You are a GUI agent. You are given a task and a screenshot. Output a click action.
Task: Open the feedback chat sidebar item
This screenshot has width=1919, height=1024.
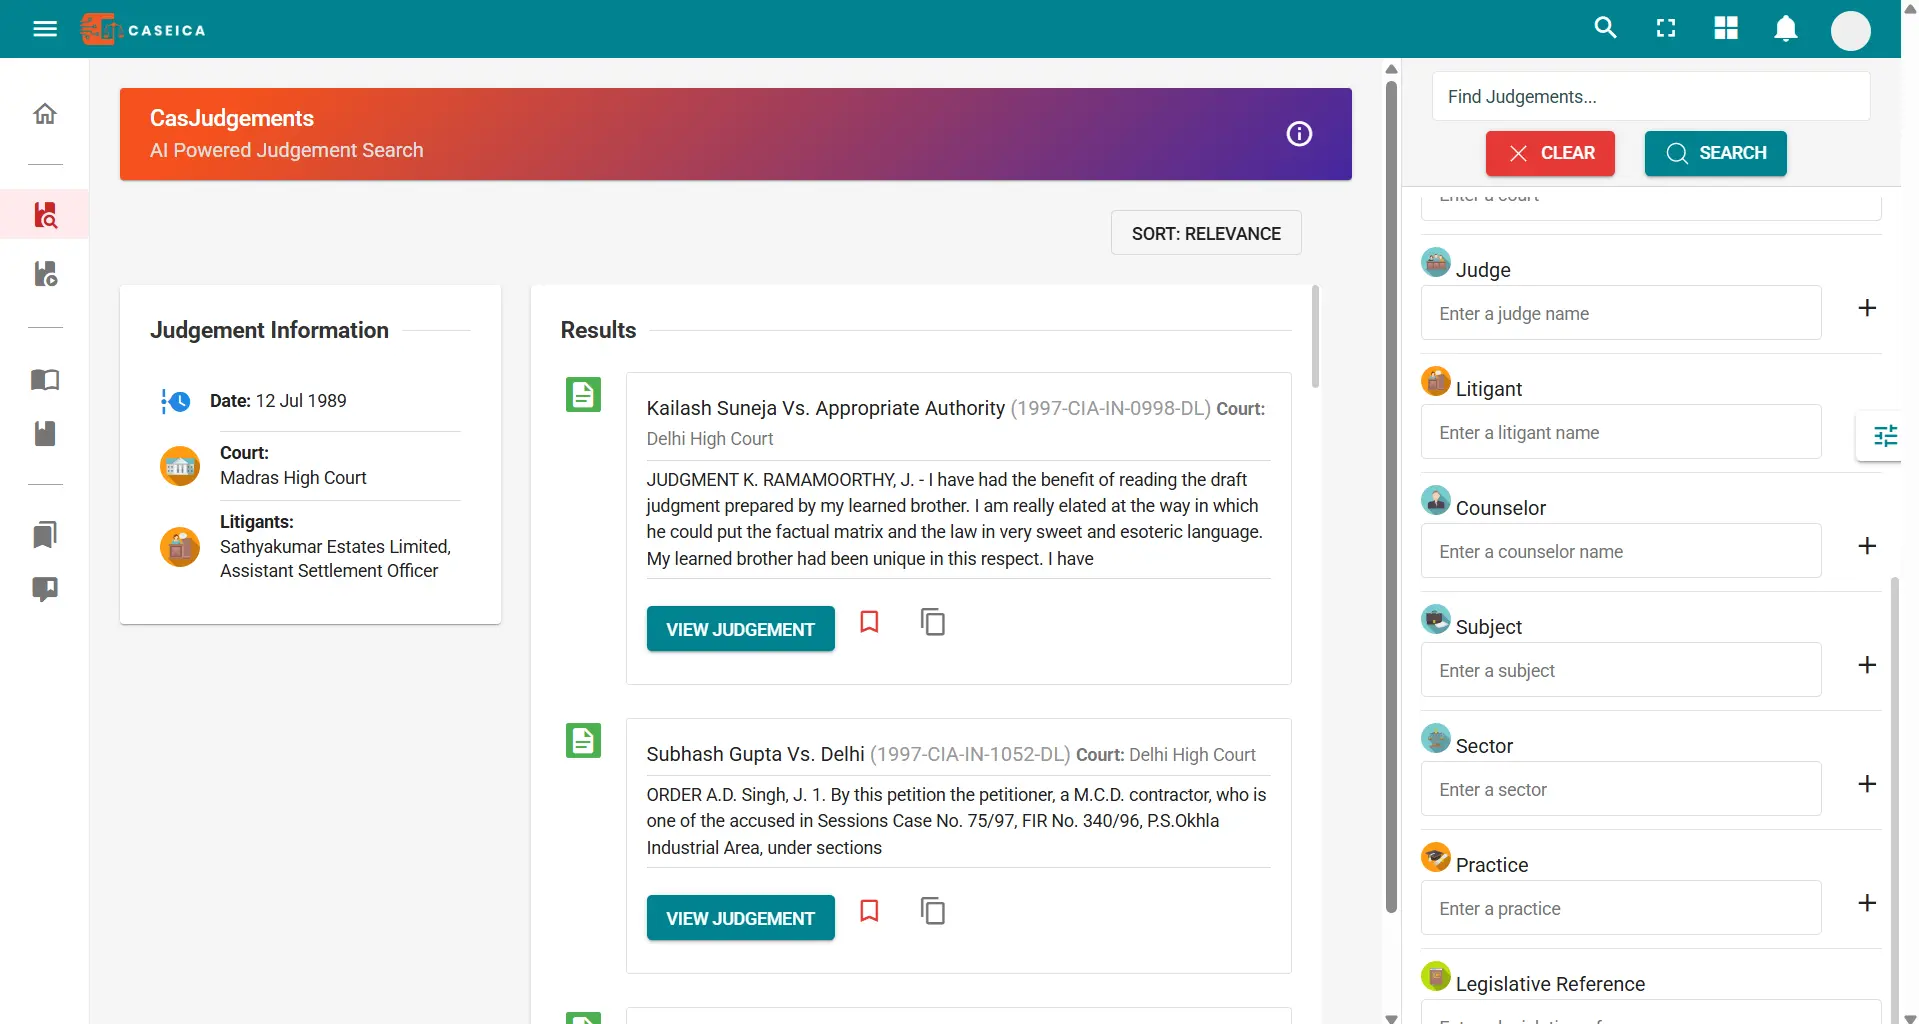point(45,589)
